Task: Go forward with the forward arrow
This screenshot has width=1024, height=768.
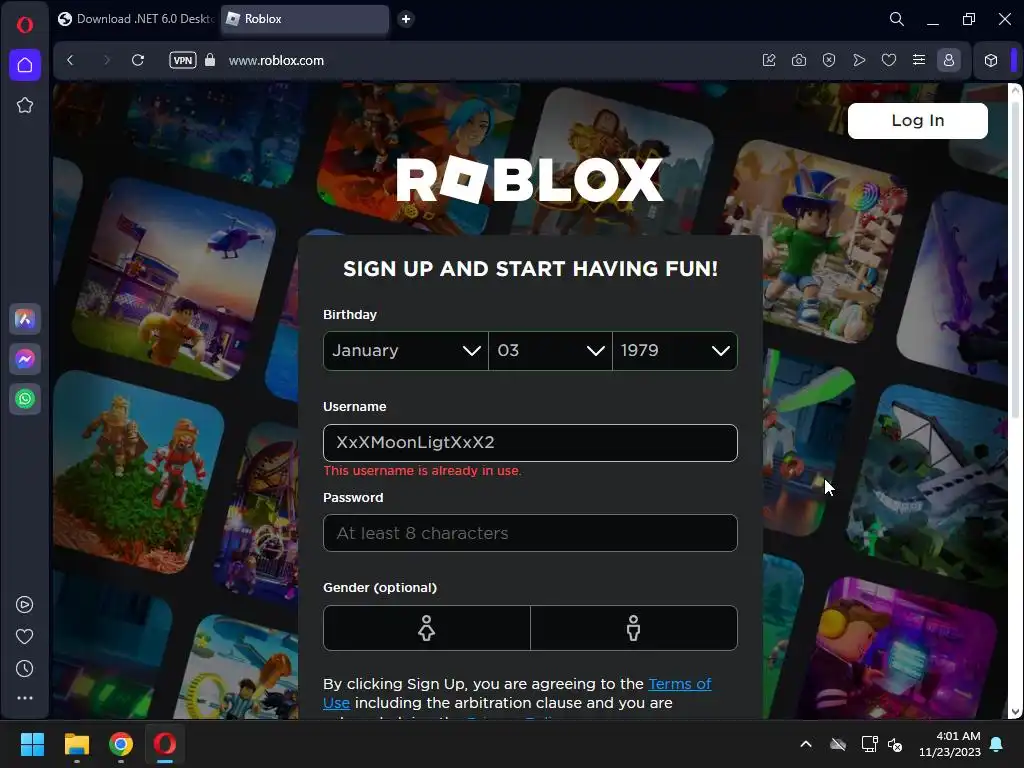Action: click(x=106, y=60)
